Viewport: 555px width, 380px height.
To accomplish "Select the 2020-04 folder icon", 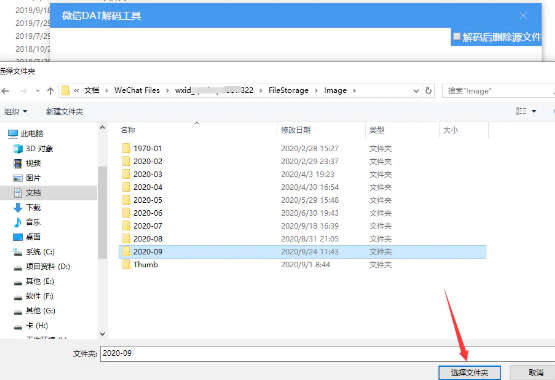I will [x=126, y=187].
